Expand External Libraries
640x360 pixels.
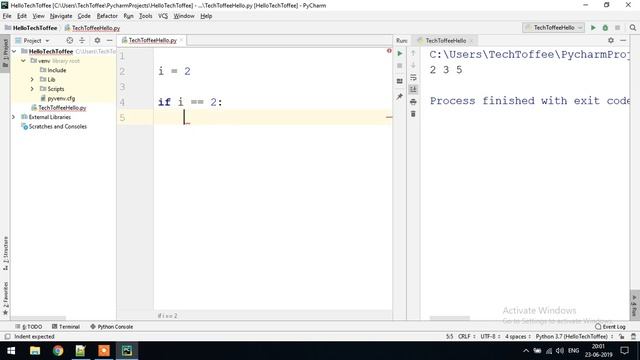pyautogui.click(x=13, y=117)
